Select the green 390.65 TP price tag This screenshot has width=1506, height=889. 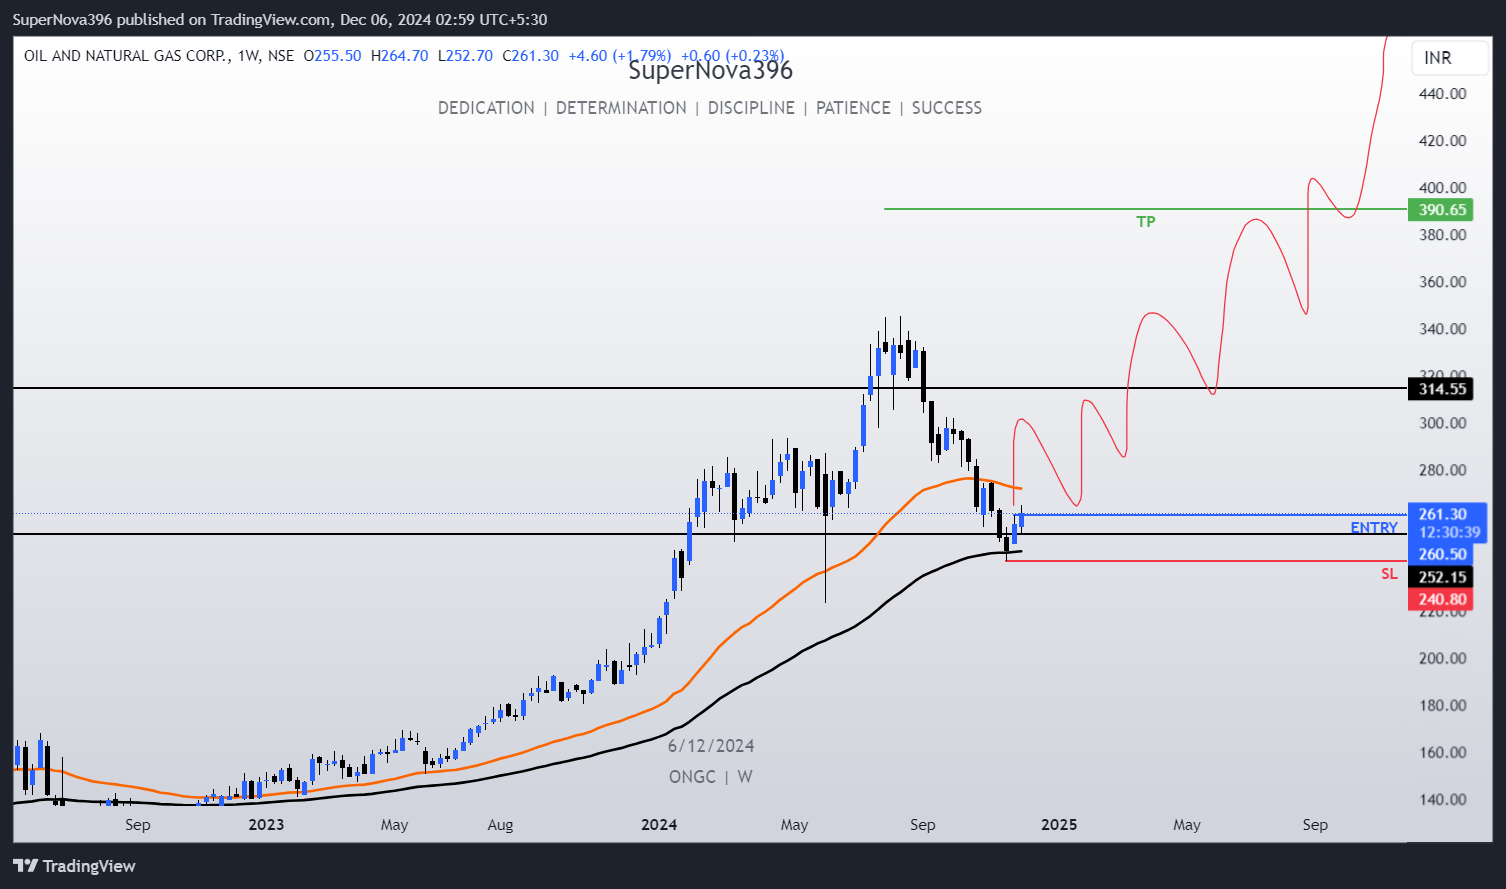[x=1440, y=210]
